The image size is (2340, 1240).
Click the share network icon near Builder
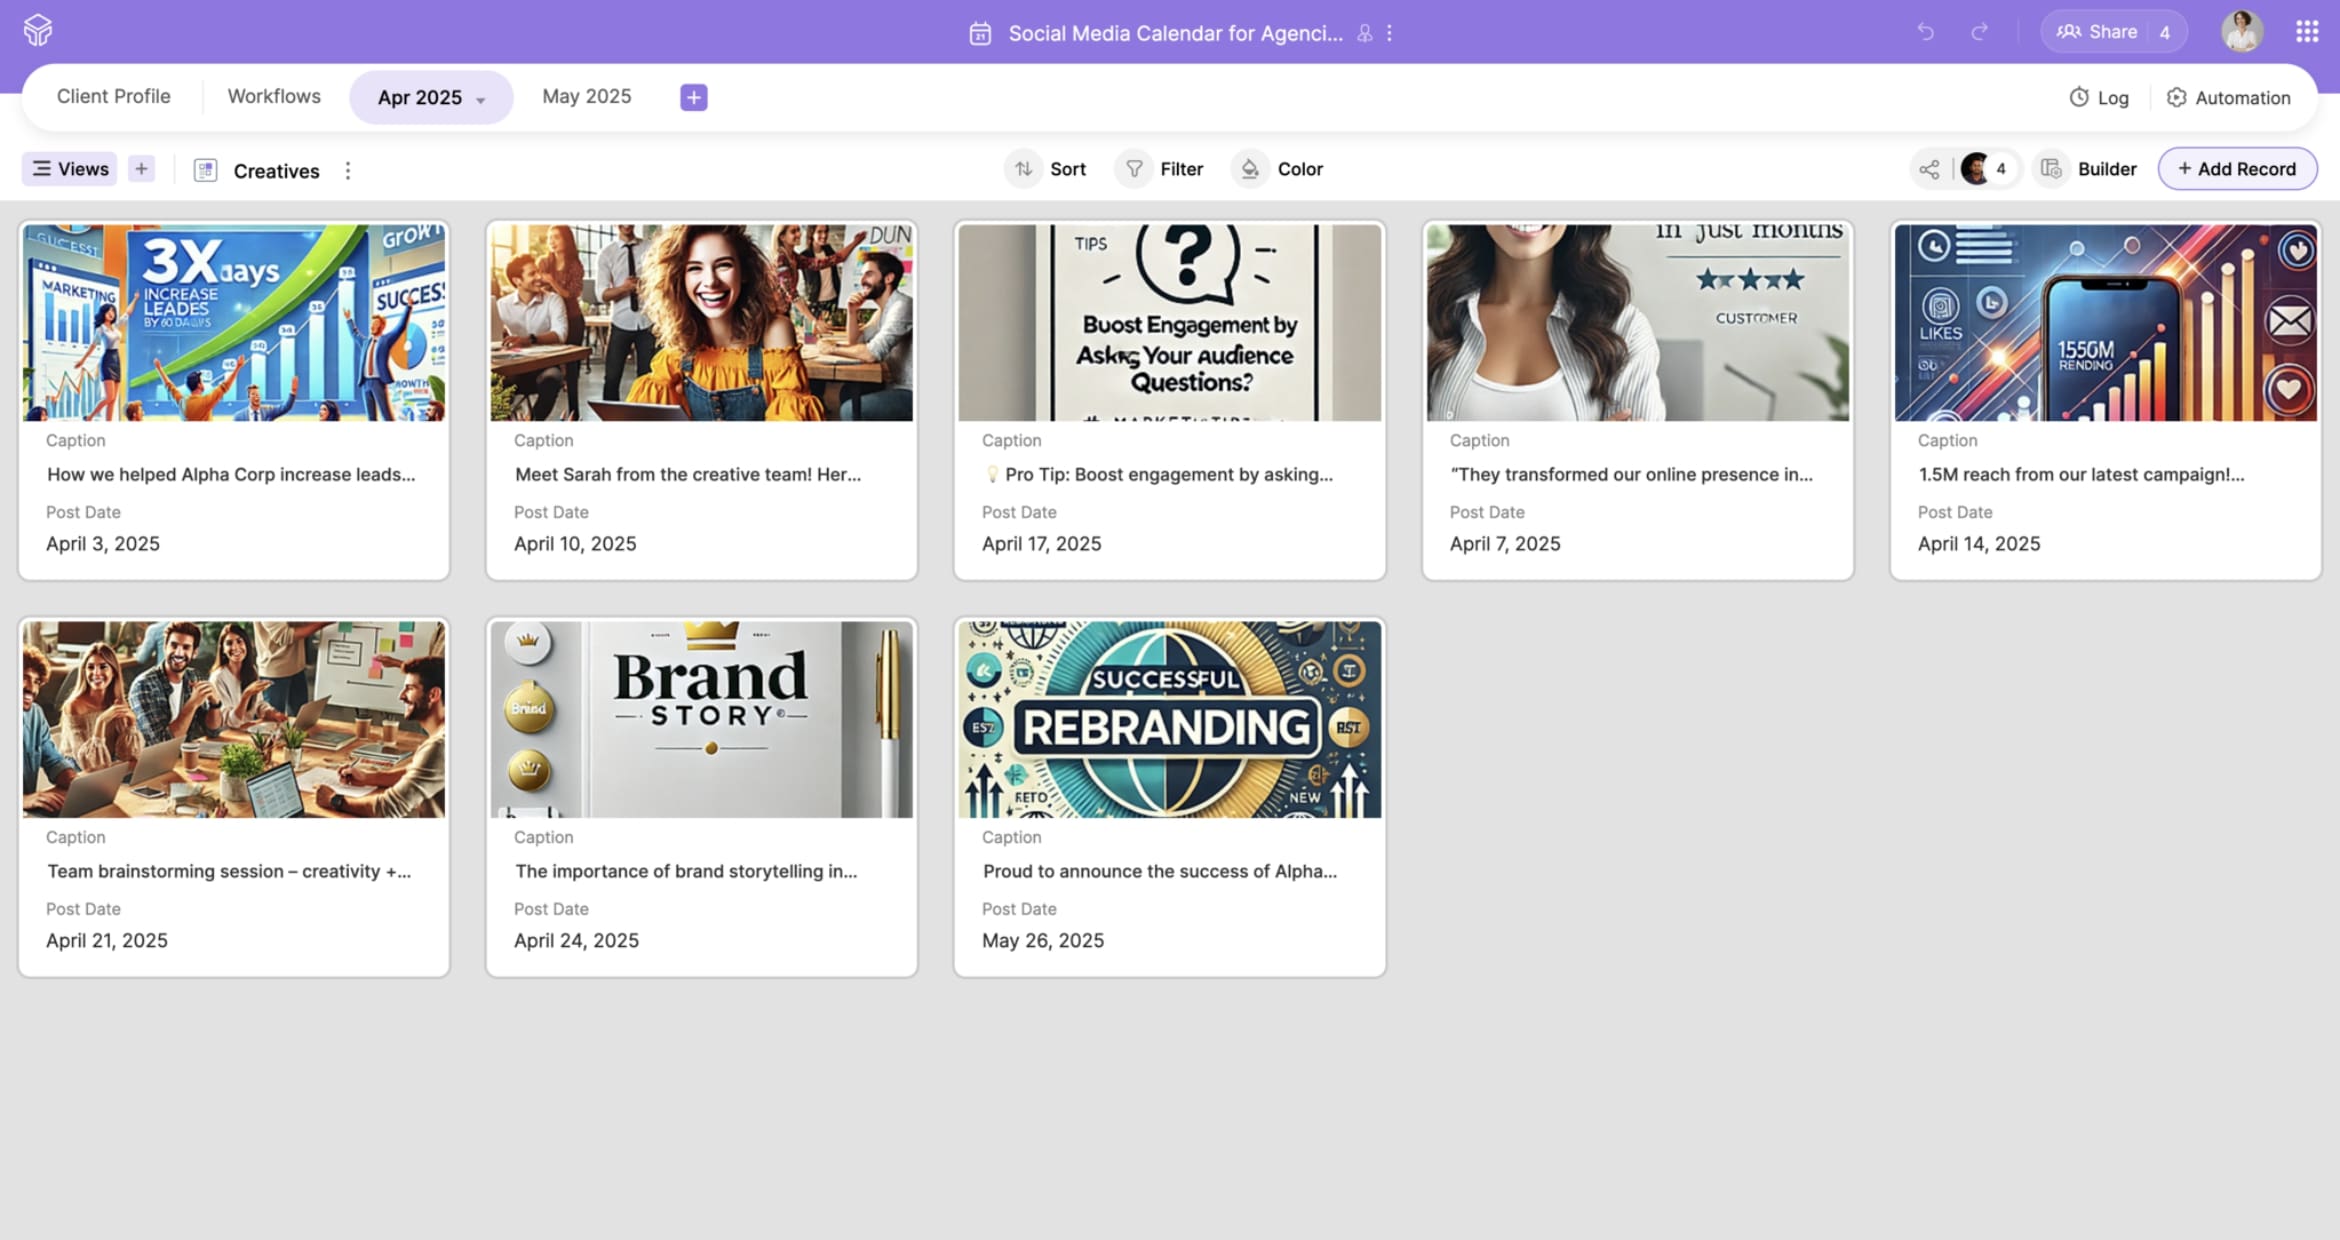(x=1929, y=169)
